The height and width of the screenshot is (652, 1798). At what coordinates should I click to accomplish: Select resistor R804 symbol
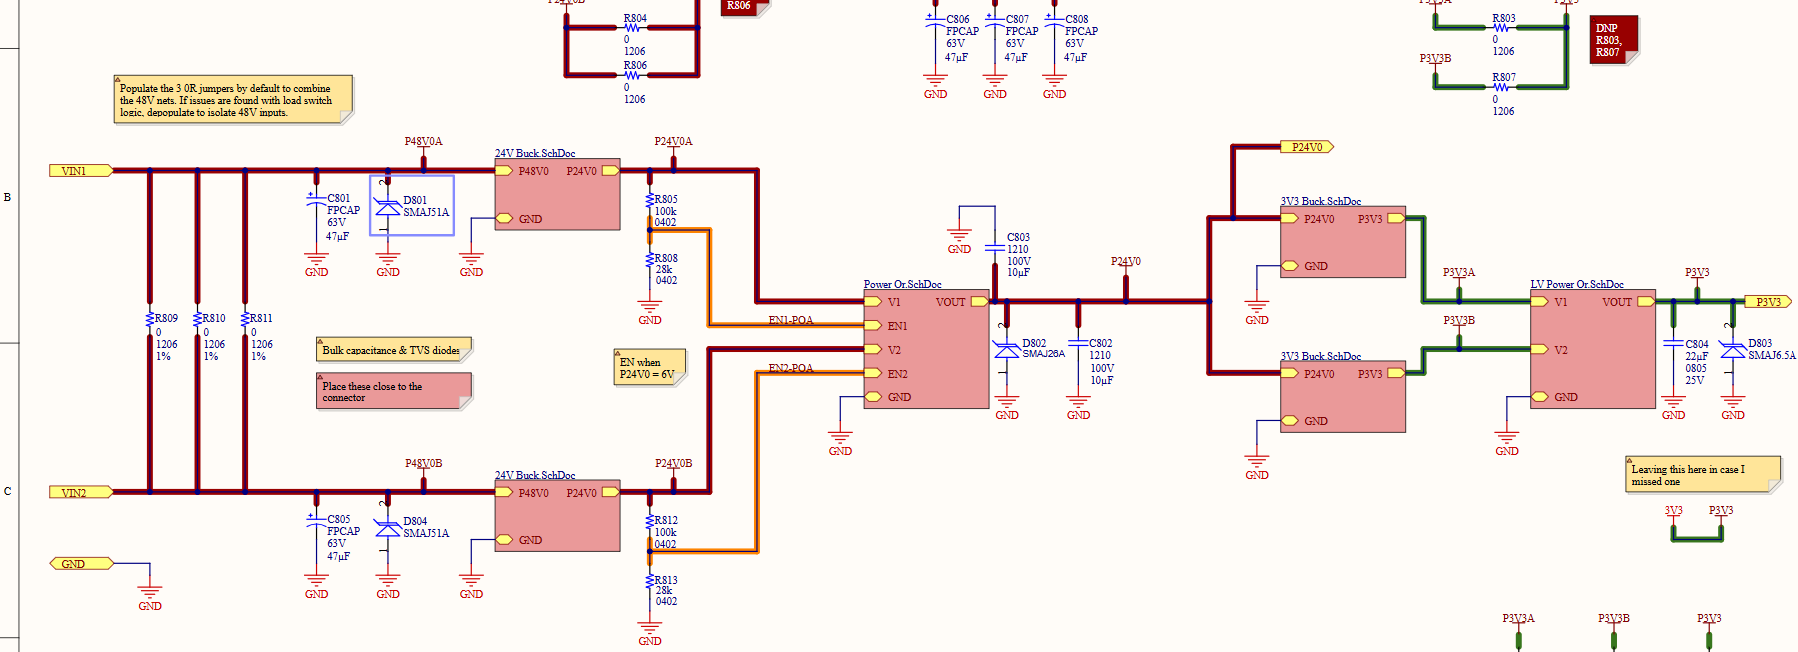click(632, 28)
